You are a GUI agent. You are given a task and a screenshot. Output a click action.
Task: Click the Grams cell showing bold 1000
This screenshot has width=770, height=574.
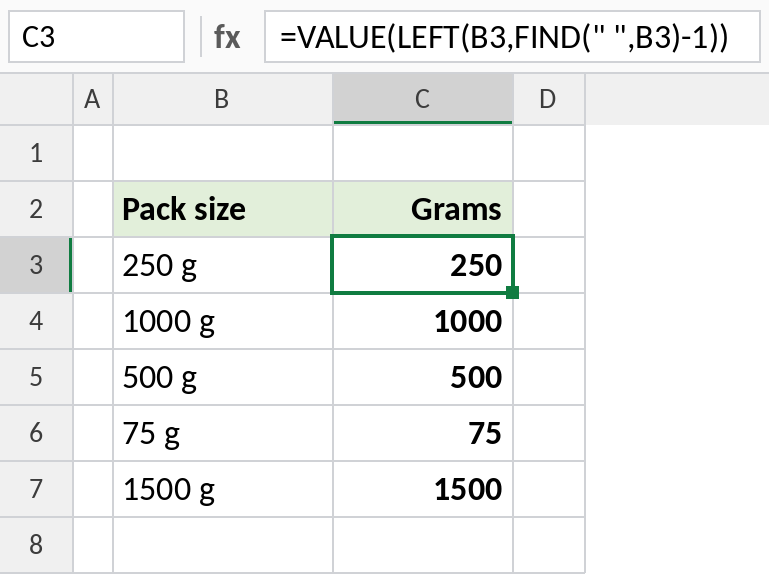pyautogui.click(x=423, y=321)
